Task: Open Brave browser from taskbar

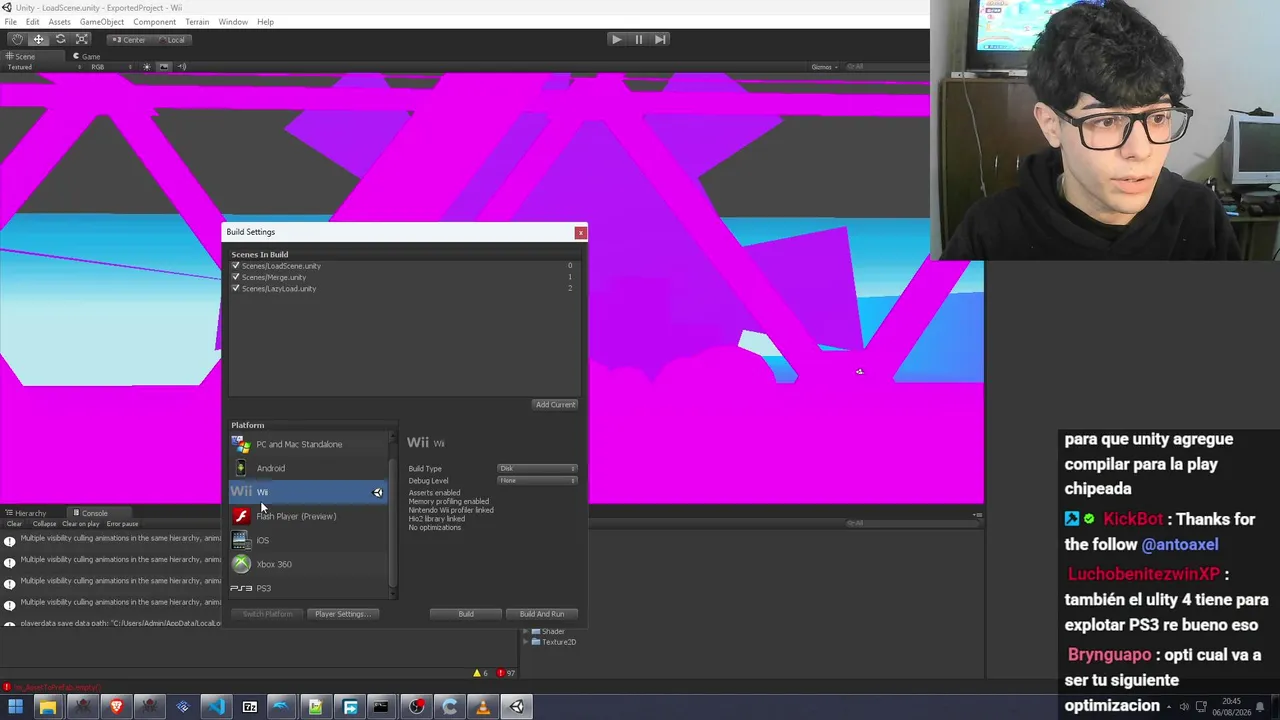Action: tap(116, 707)
